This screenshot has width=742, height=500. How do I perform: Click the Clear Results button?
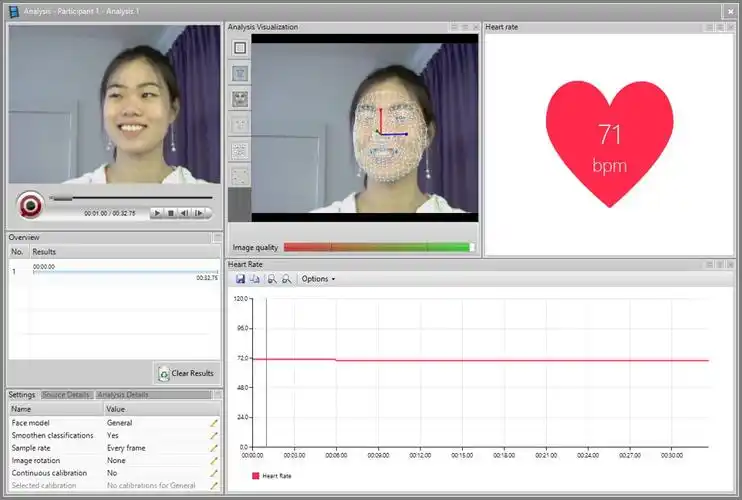[x=186, y=373]
